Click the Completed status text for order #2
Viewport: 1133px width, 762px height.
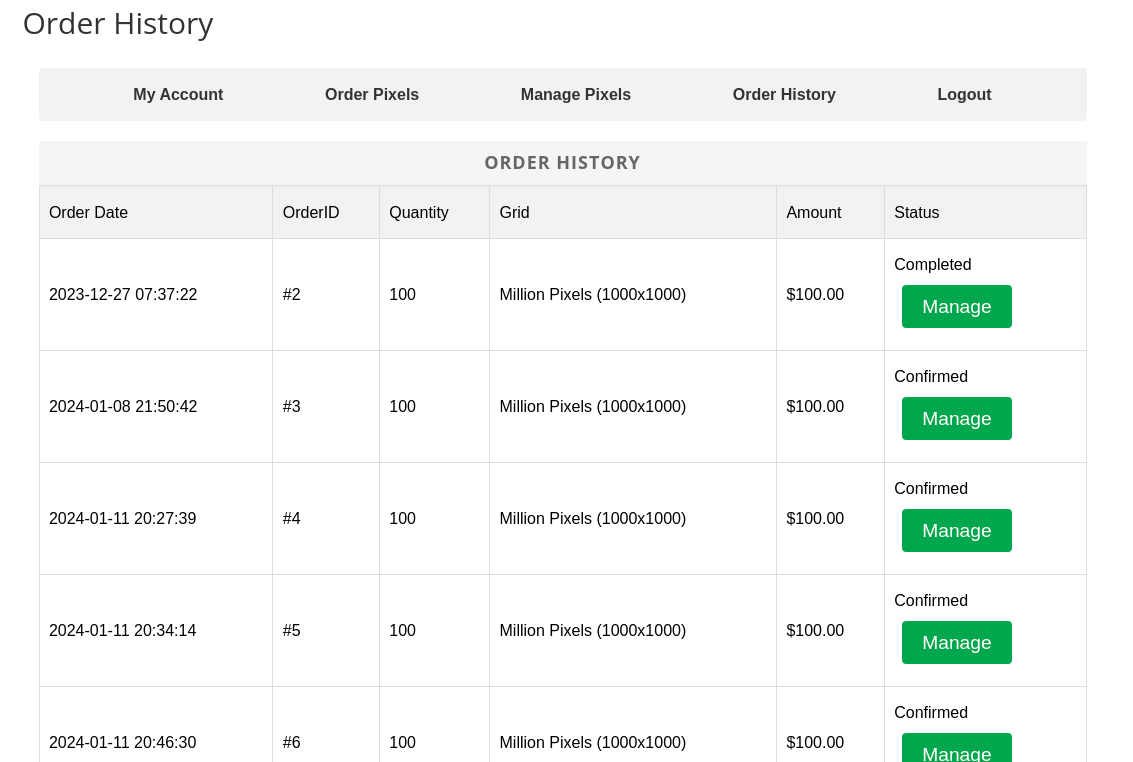pyautogui.click(x=932, y=265)
